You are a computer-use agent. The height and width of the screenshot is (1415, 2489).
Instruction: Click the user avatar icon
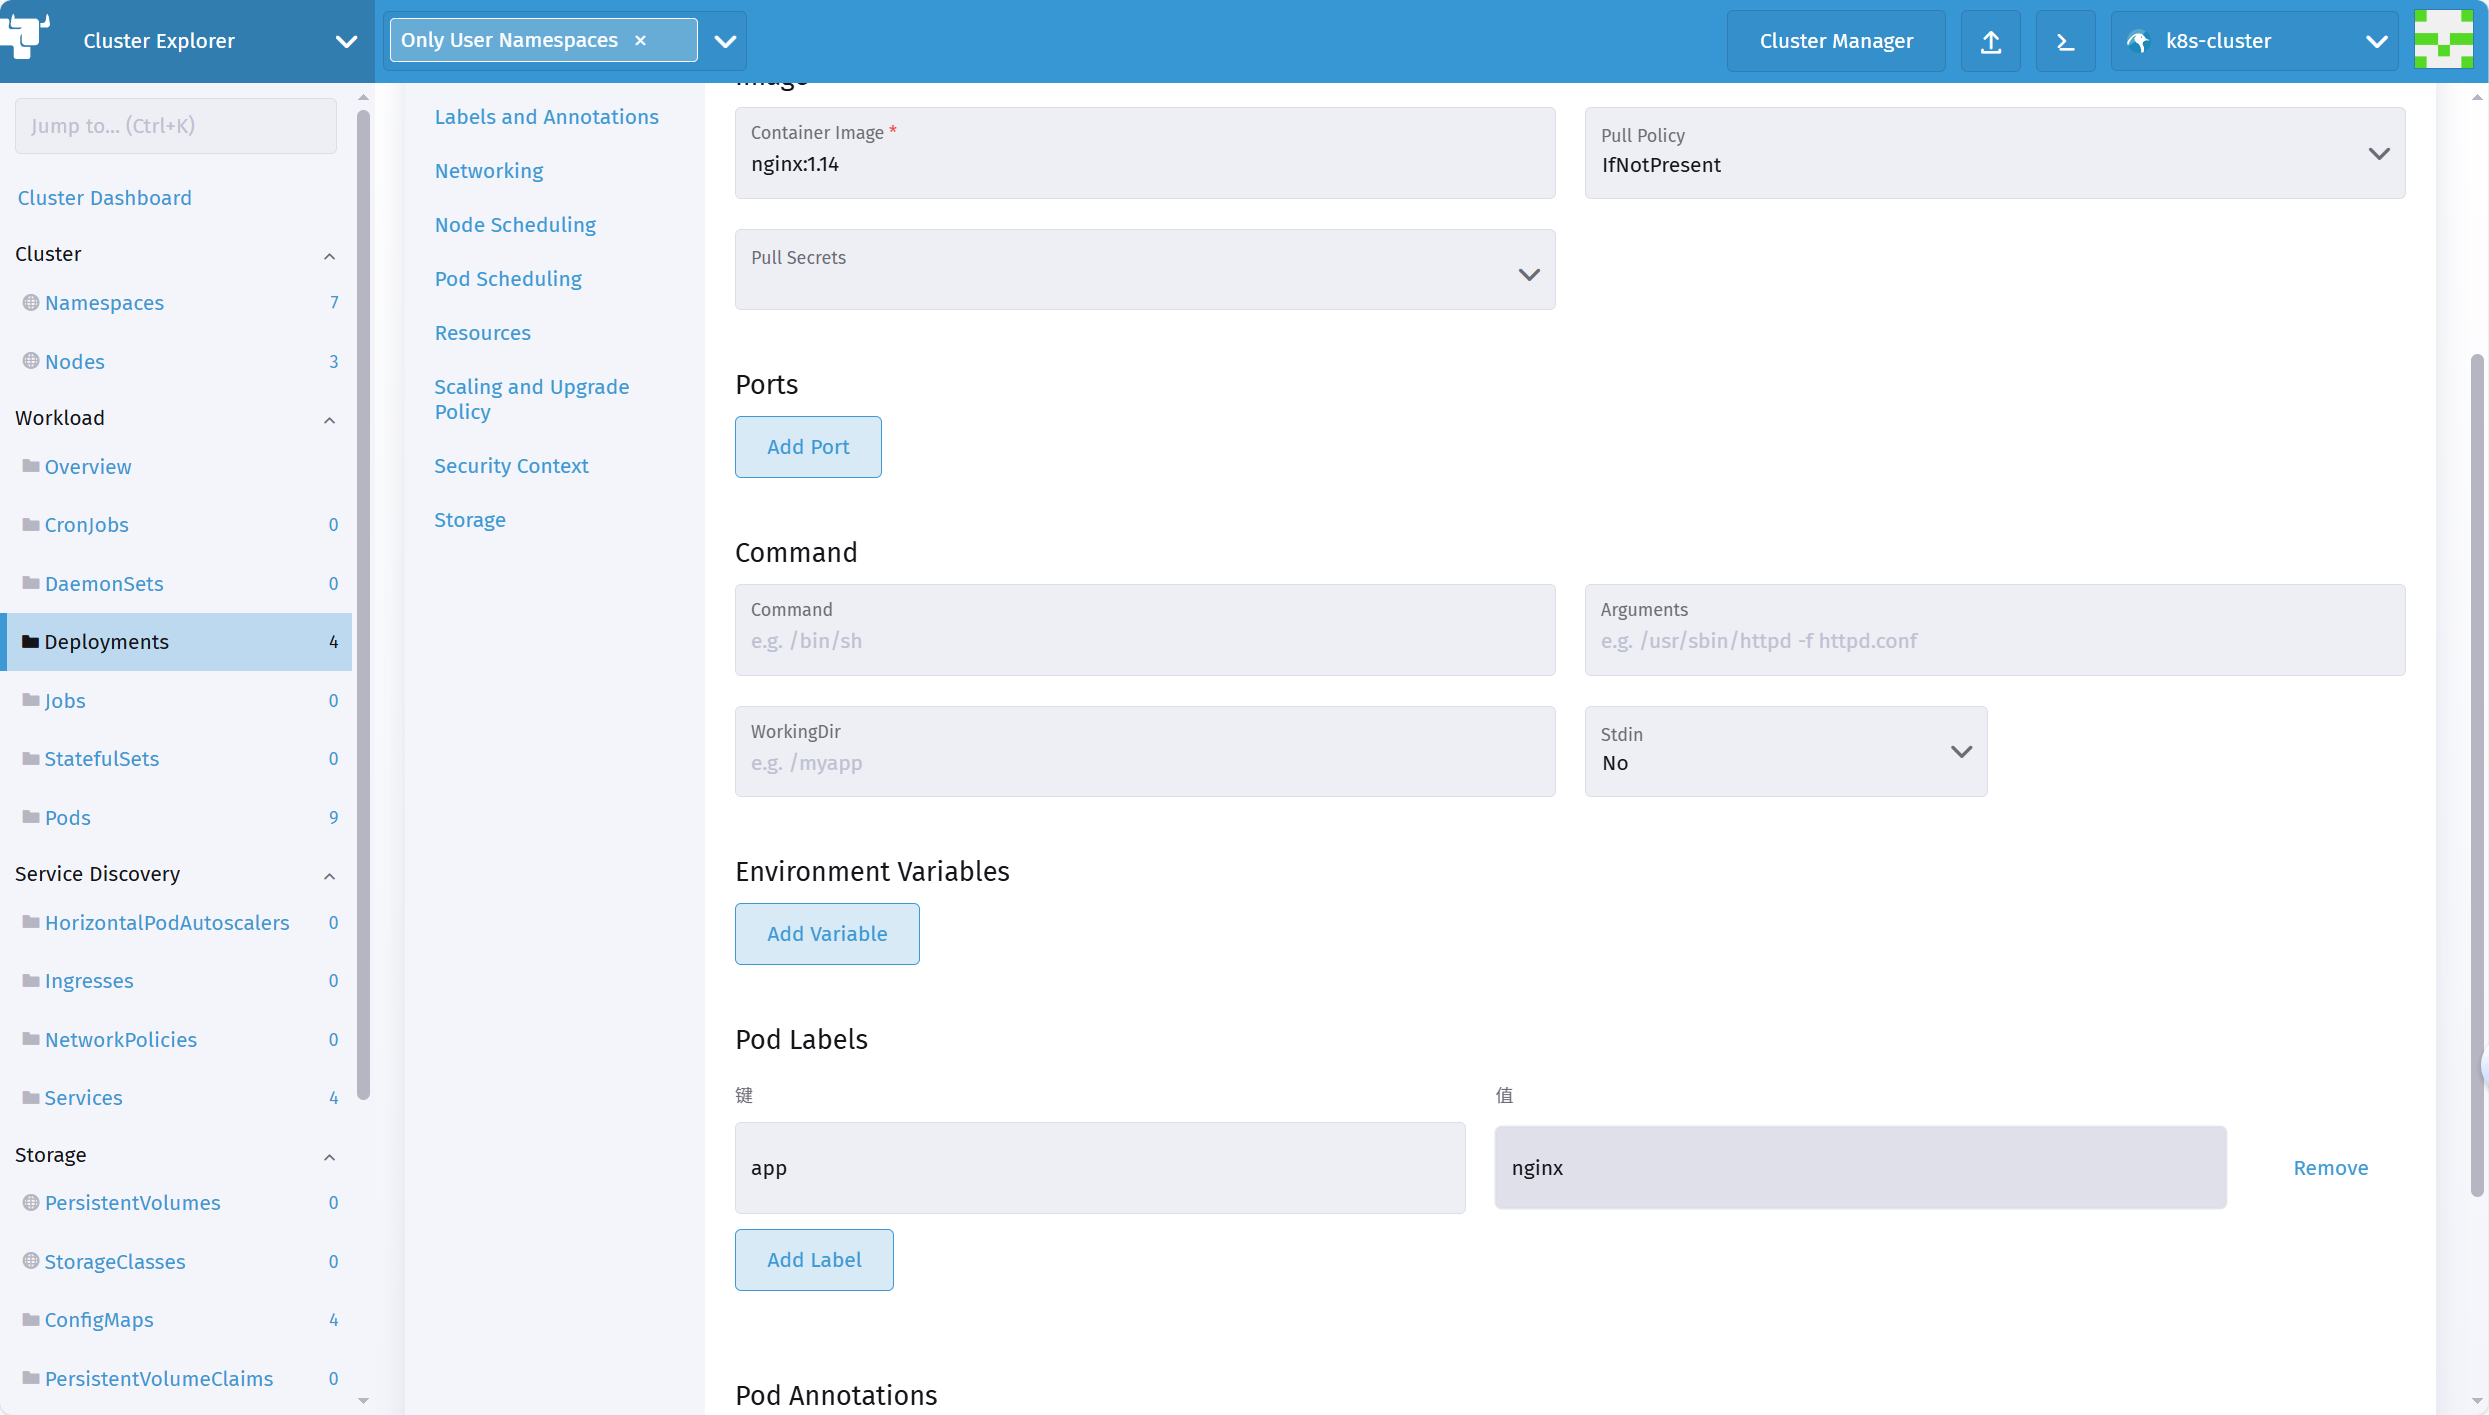coord(2443,40)
